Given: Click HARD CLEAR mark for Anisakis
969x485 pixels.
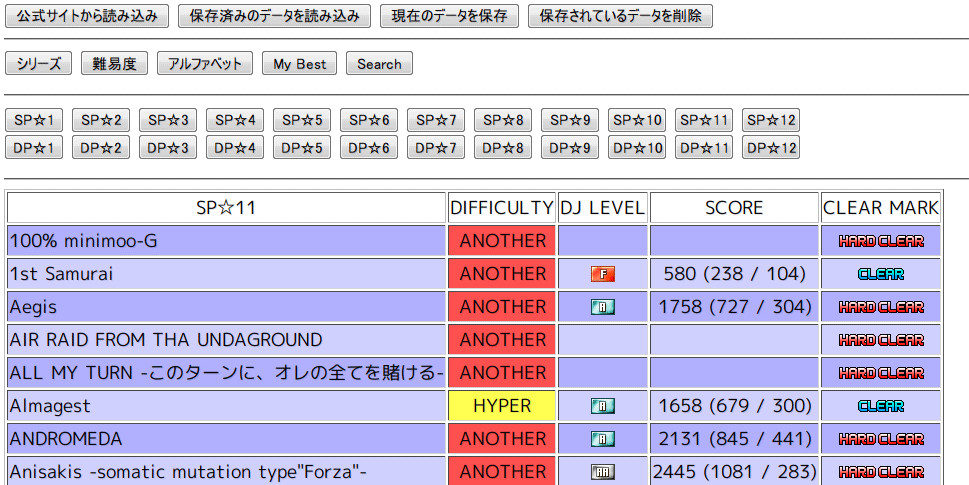Looking at the screenshot, I should [881, 472].
